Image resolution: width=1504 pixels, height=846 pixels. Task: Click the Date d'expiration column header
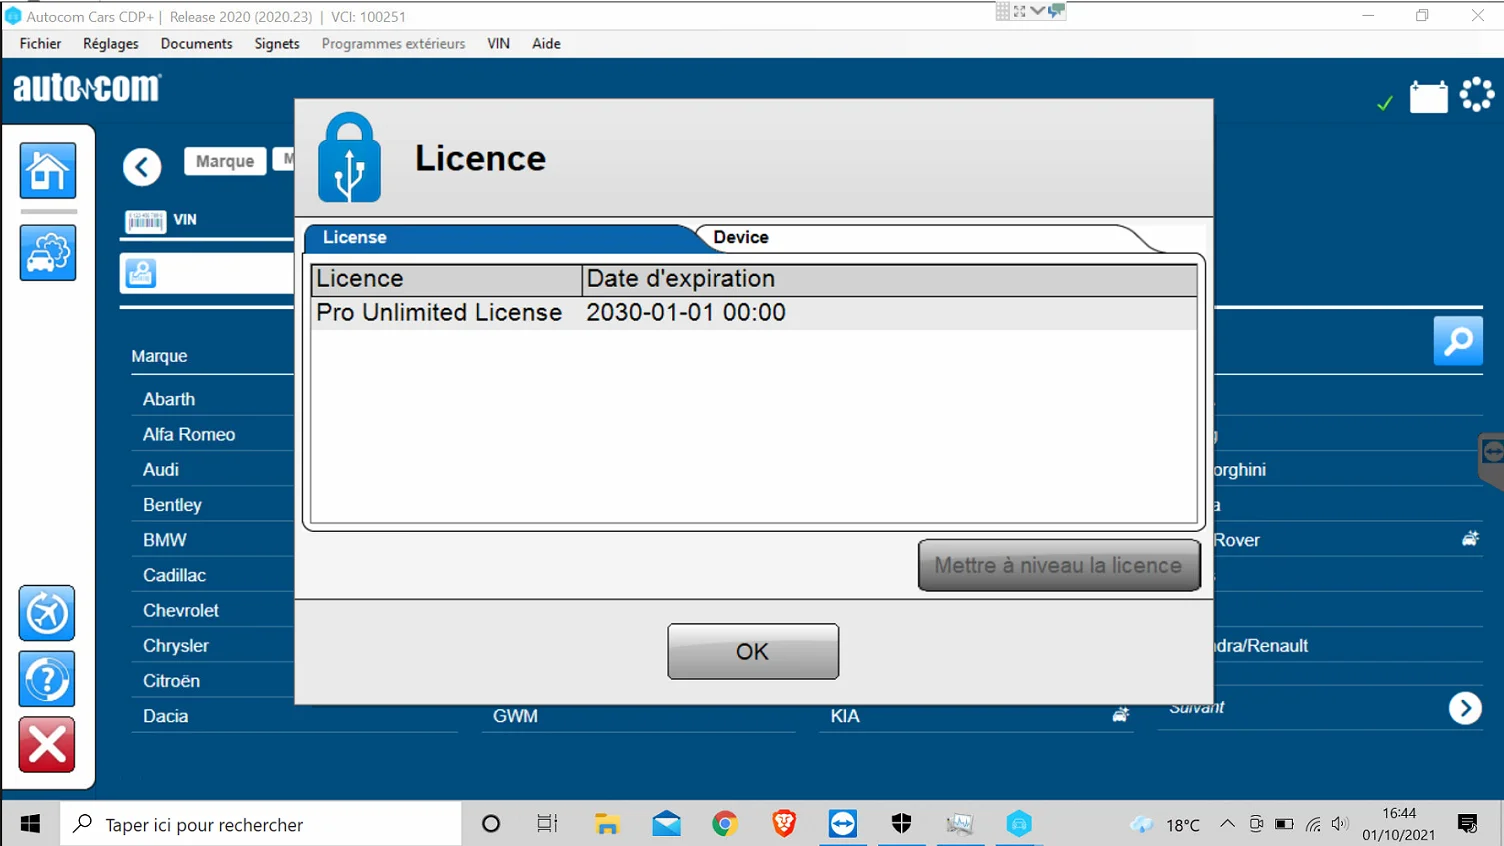(889, 279)
